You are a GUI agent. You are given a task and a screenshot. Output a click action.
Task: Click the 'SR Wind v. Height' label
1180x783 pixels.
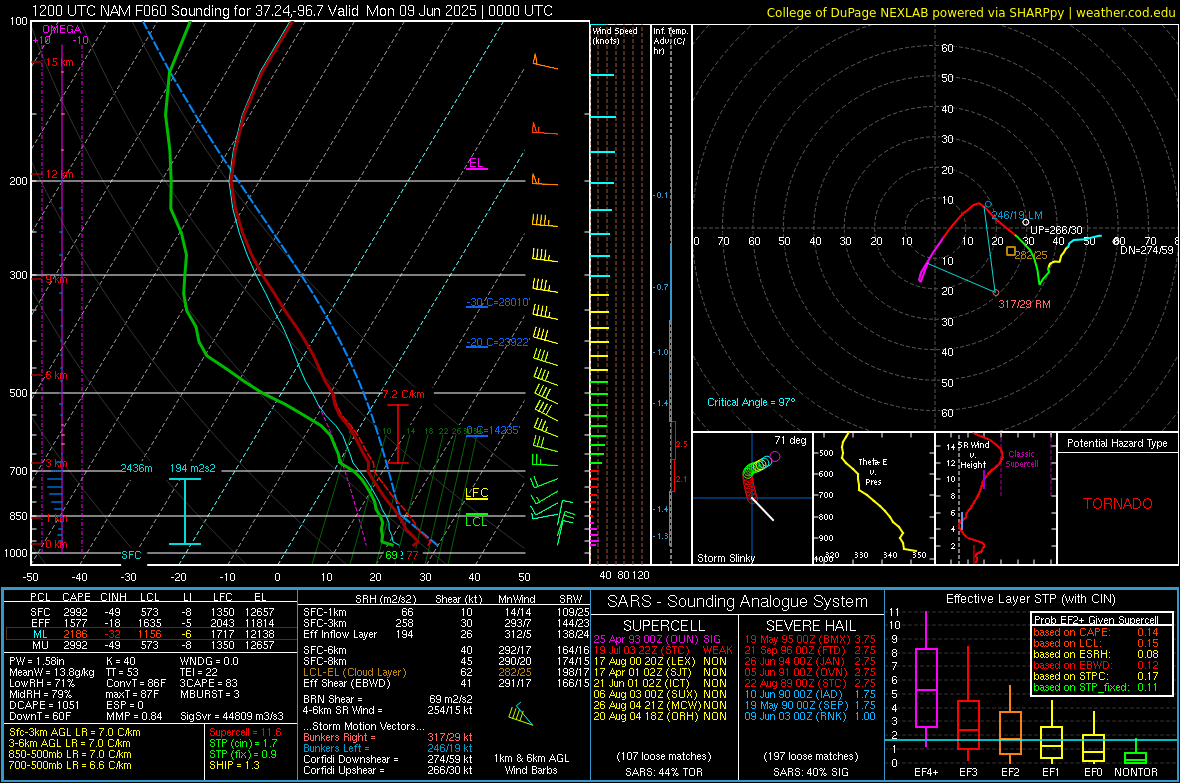click(x=973, y=455)
